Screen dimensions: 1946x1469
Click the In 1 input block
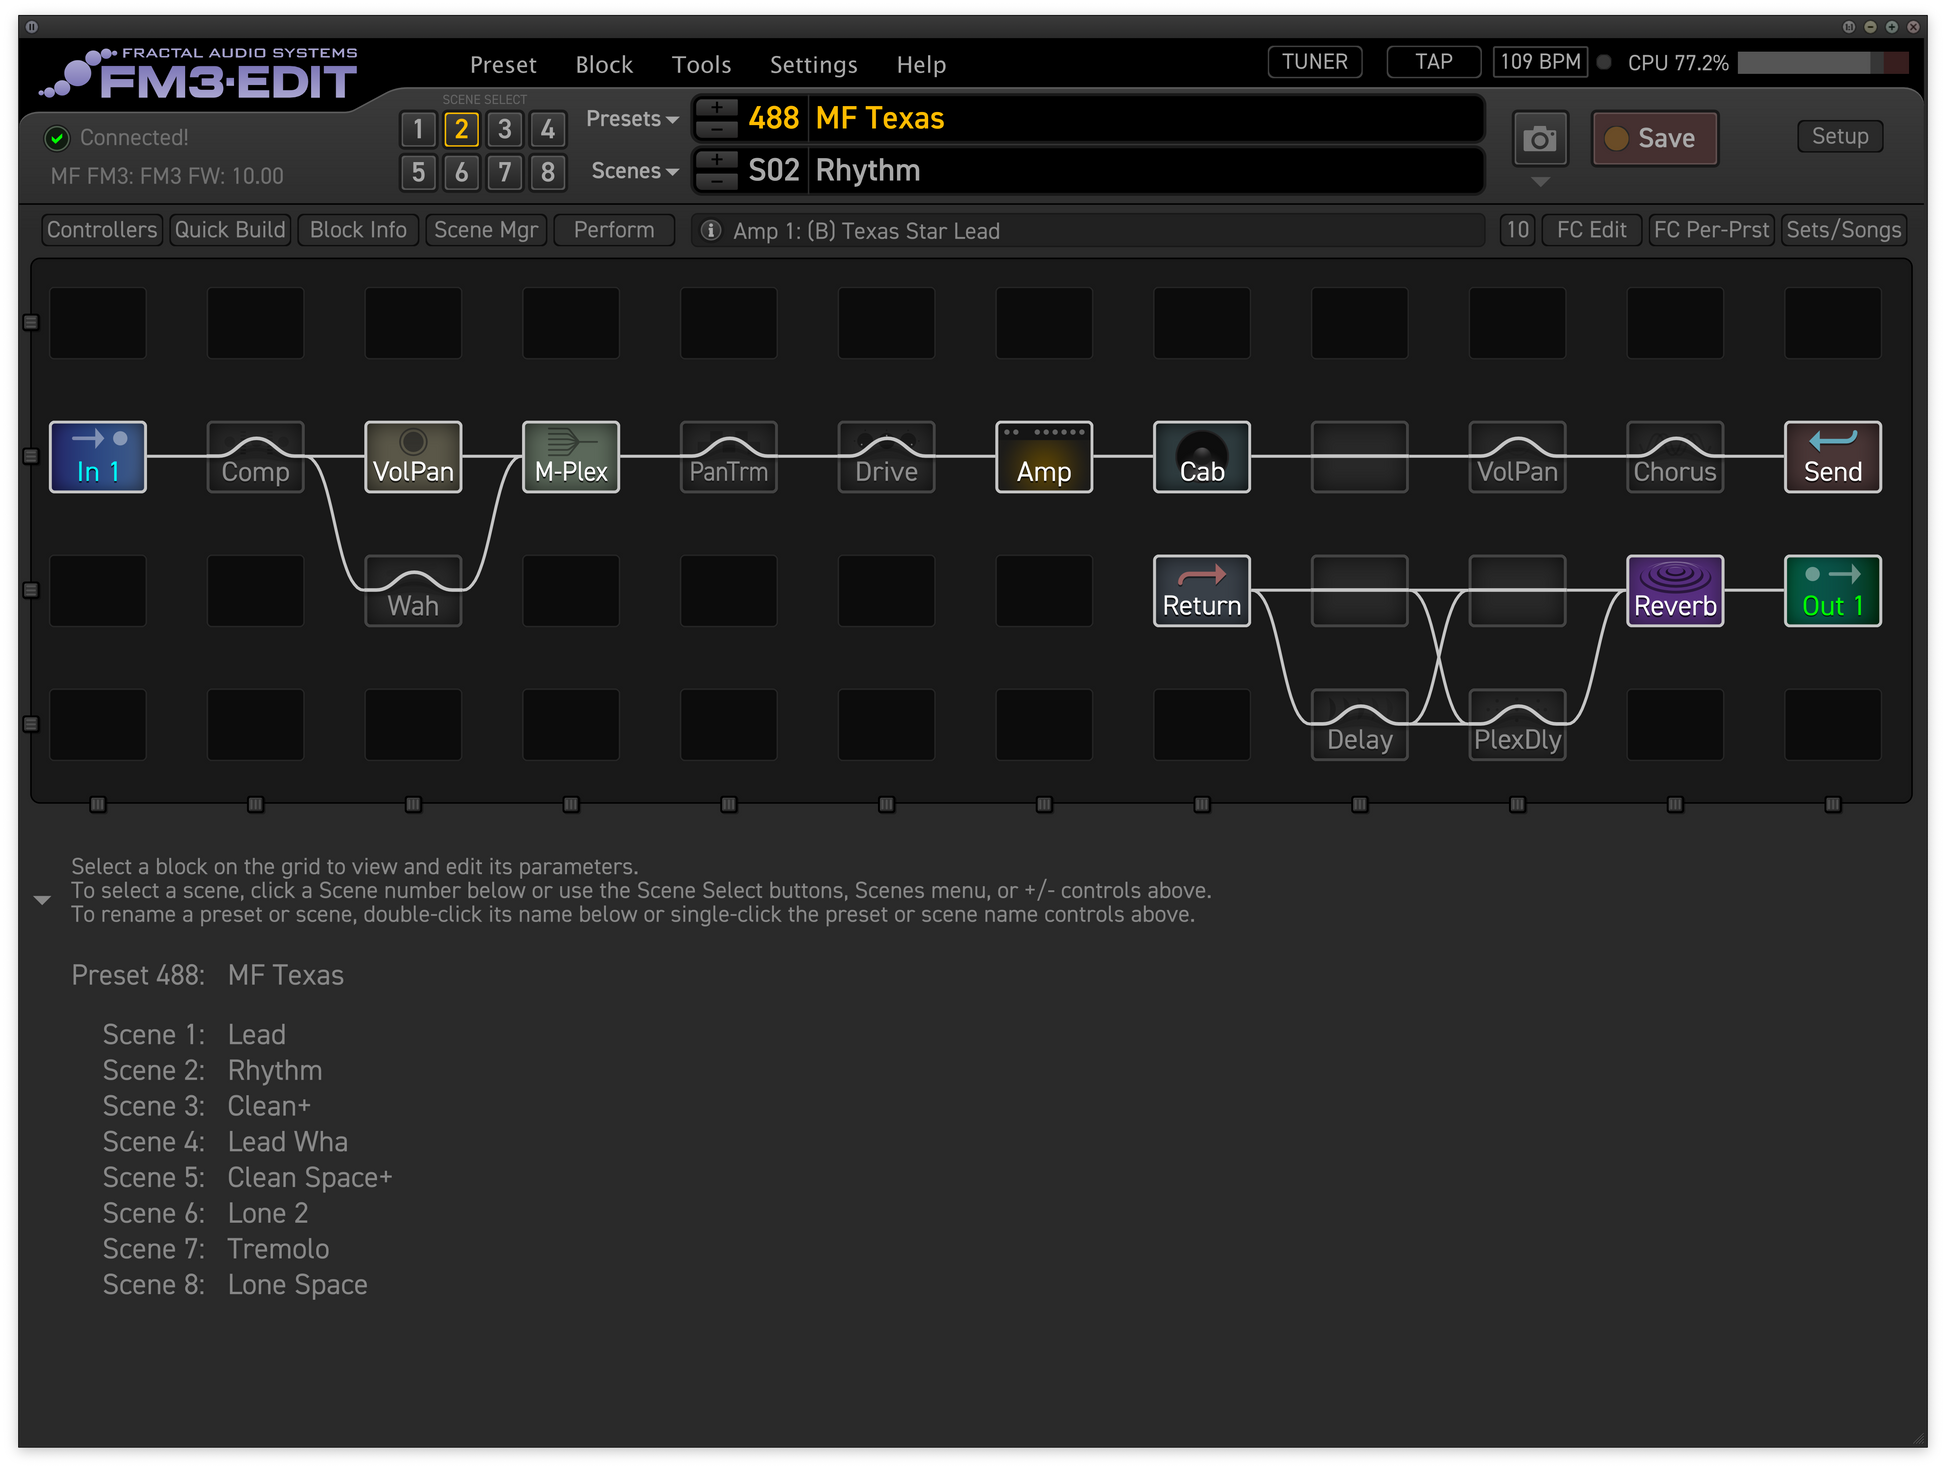click(x=98, y=457)
